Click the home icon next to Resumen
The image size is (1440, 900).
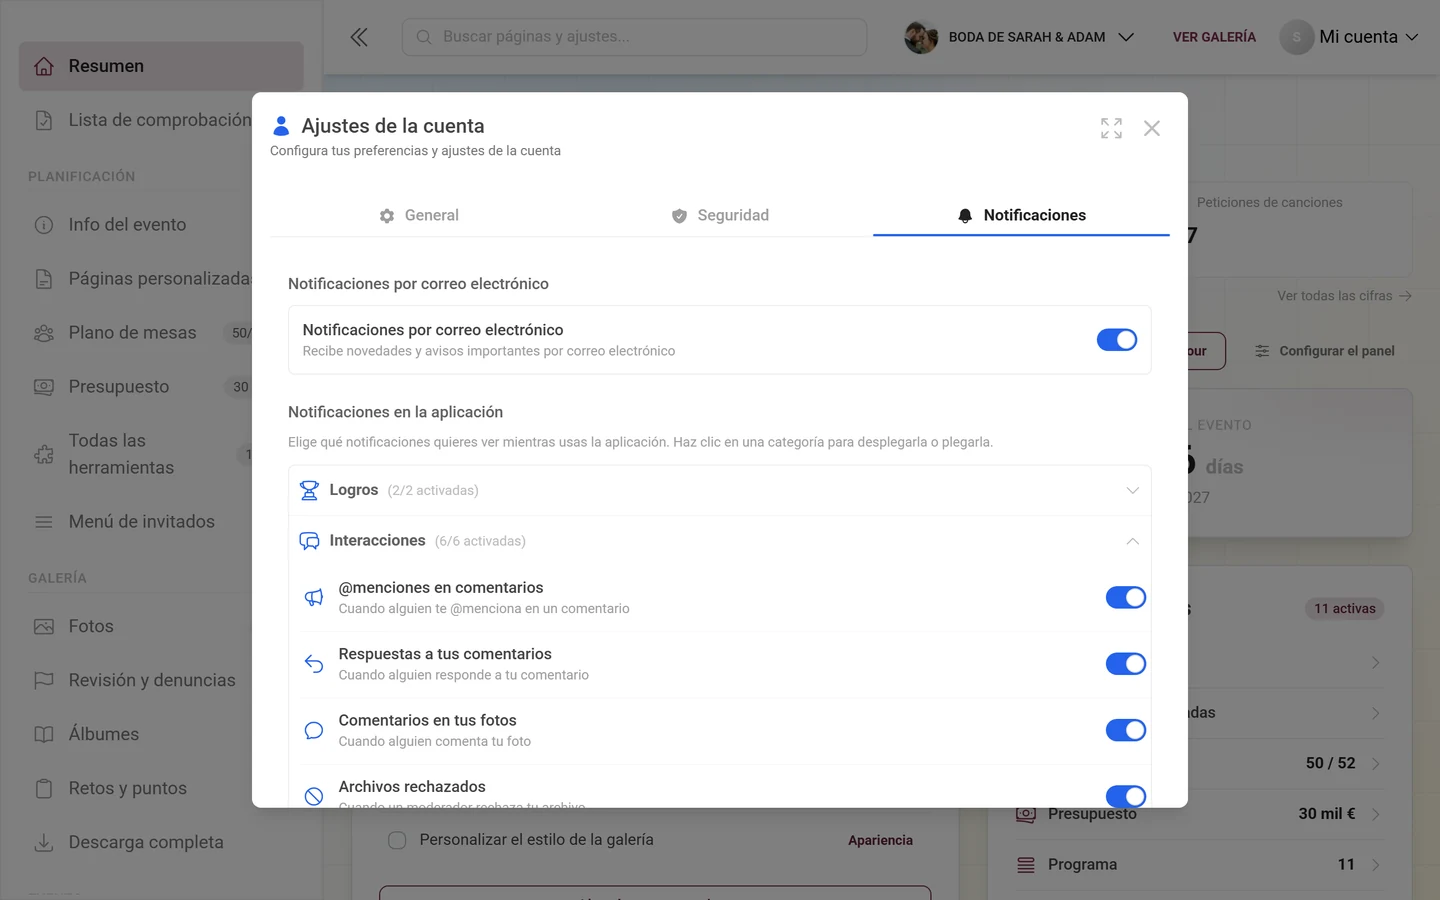44,66
